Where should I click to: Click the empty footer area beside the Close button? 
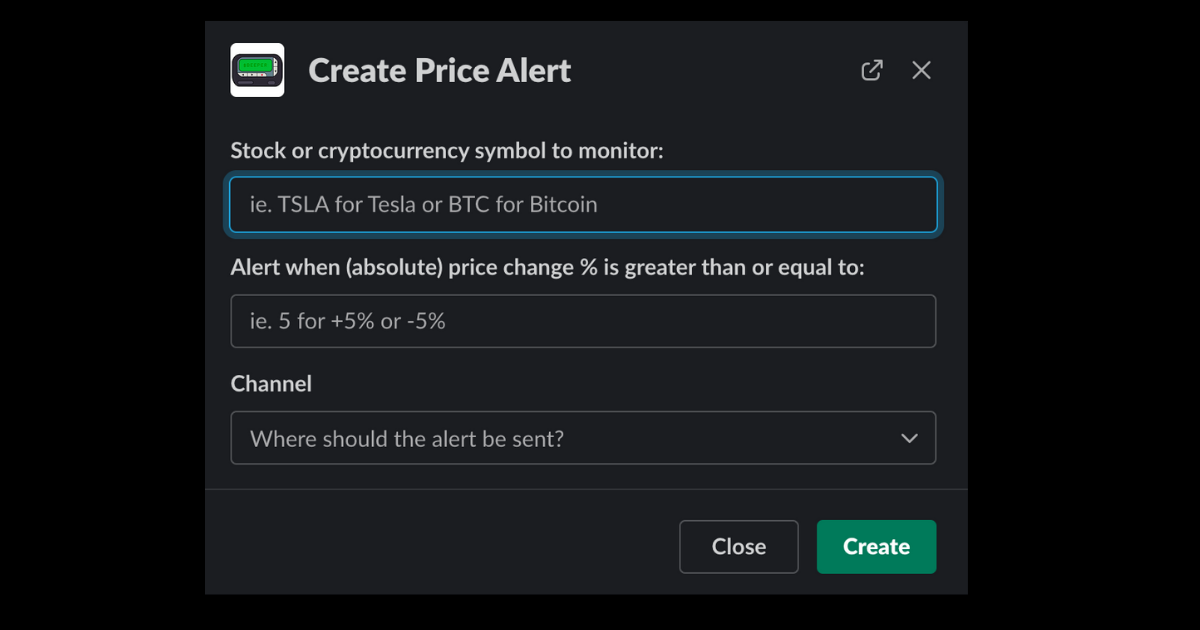[x=440, y=546]
